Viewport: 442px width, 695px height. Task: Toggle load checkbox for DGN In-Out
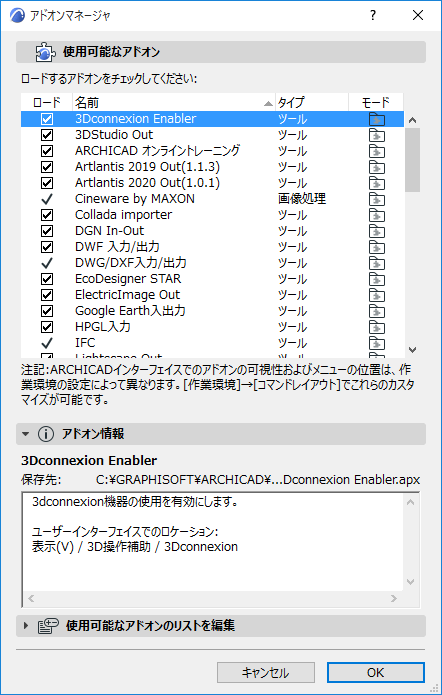click(x=47, y=231)
